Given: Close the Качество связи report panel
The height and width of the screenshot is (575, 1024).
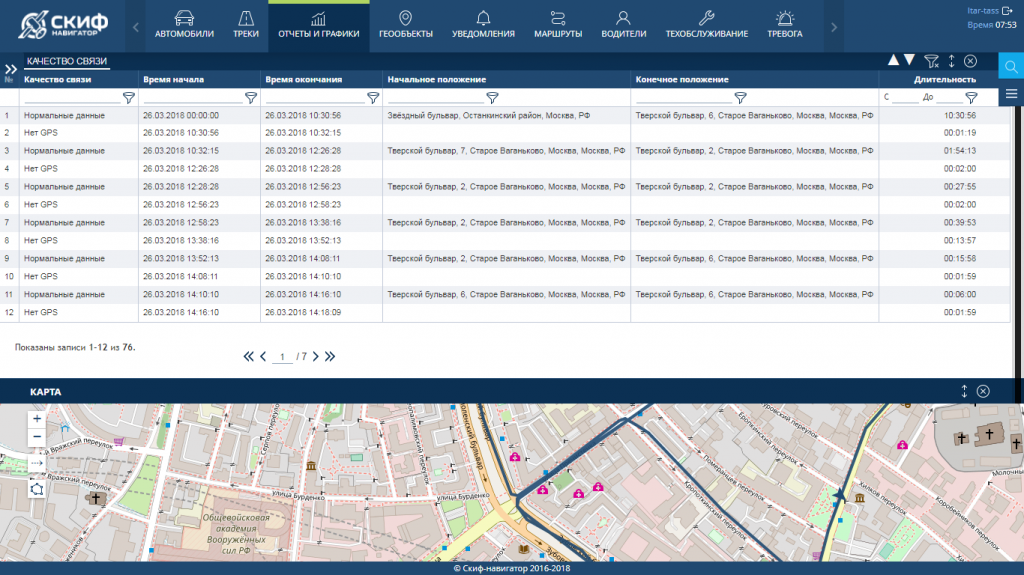Looking at the screenshot, I should pos(970,61).
